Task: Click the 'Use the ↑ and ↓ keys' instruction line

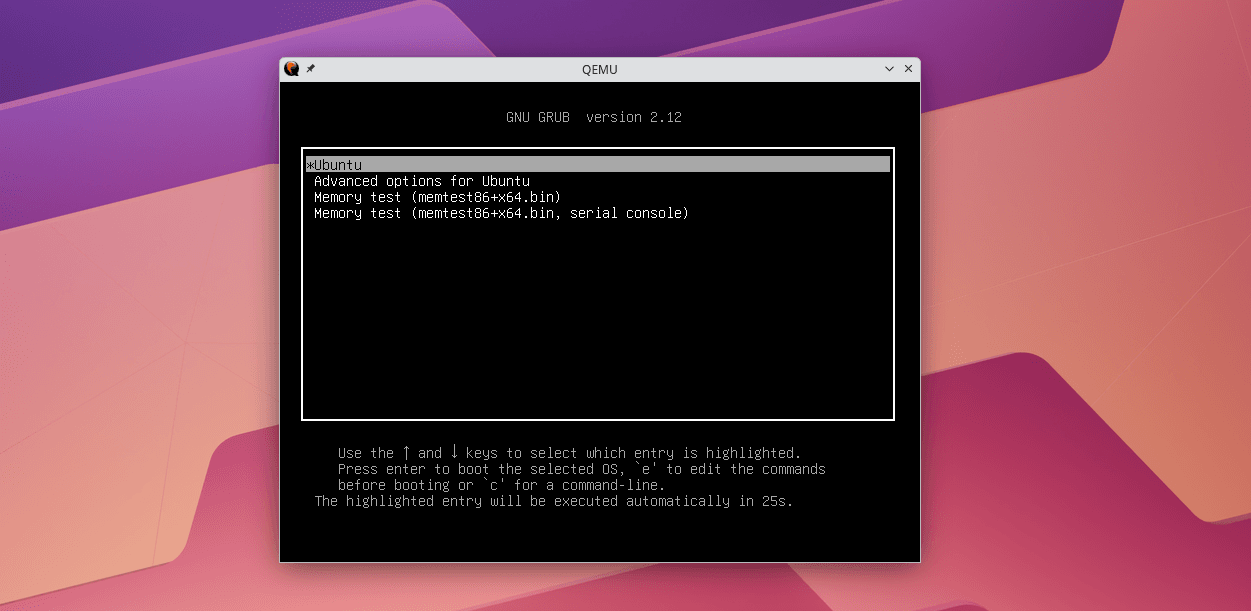Action: coord(570,453)
